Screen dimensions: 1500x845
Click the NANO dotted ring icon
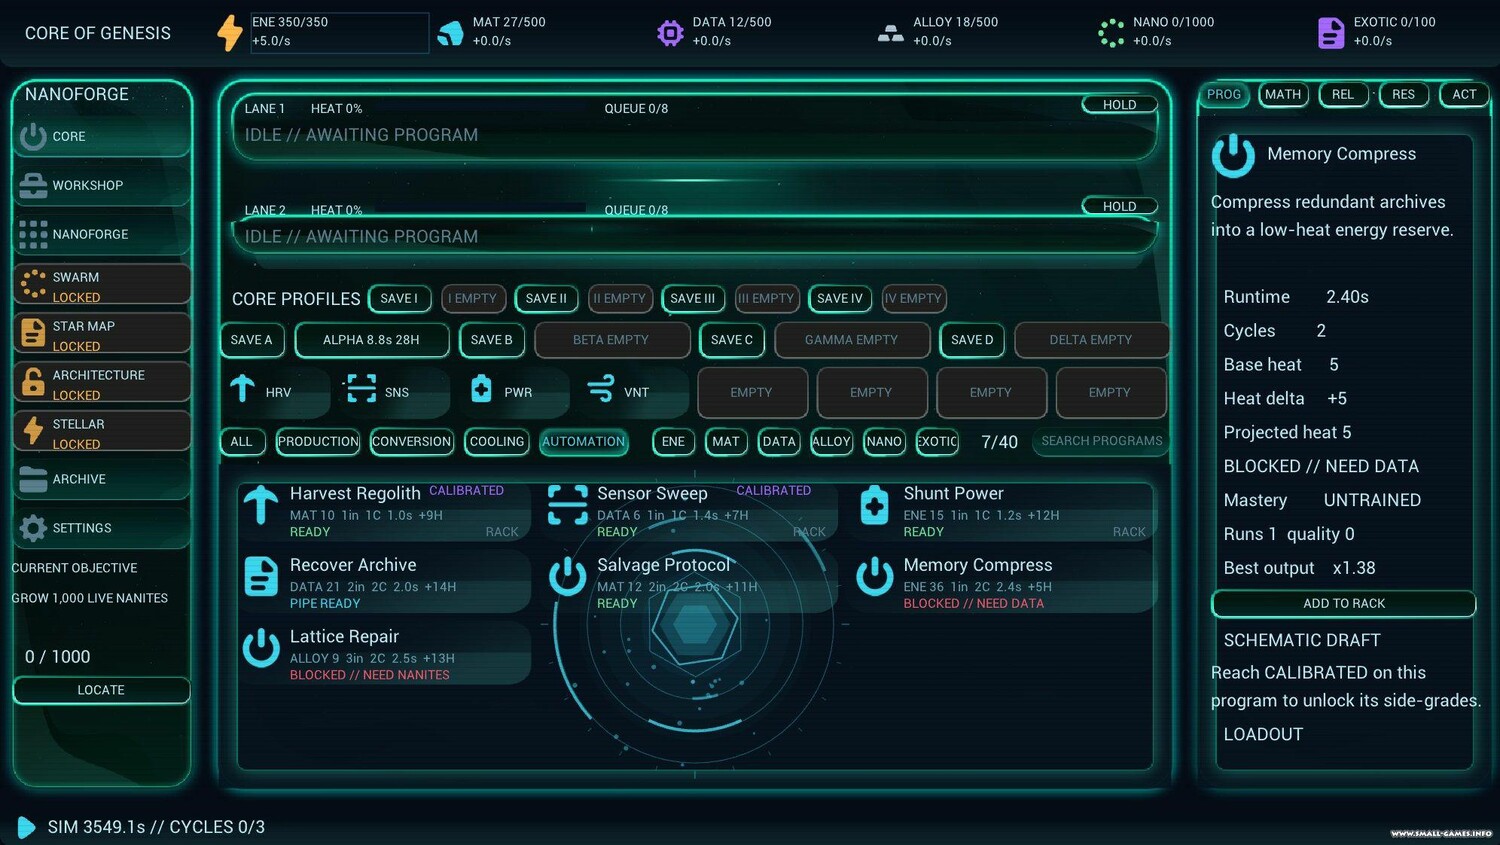(x=1111, y=33)
